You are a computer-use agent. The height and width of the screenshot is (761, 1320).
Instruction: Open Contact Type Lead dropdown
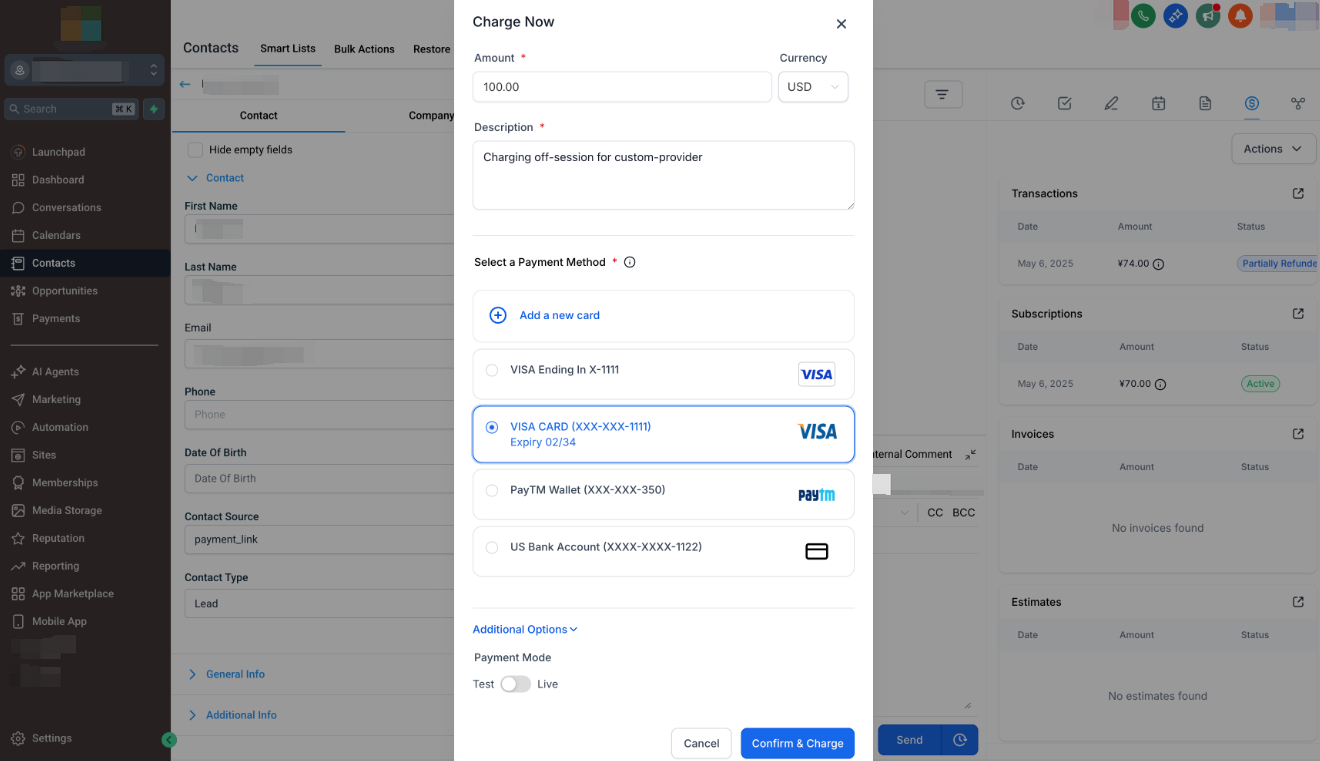(319, 604)
